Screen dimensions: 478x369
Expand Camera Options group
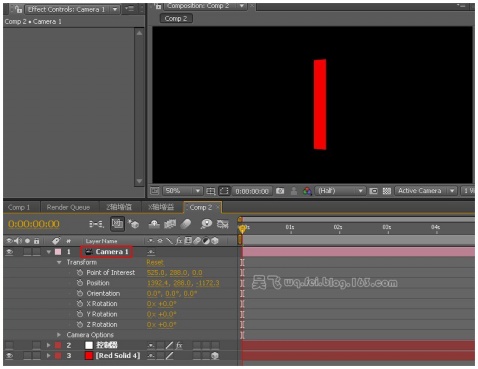[x=59, y=335]
